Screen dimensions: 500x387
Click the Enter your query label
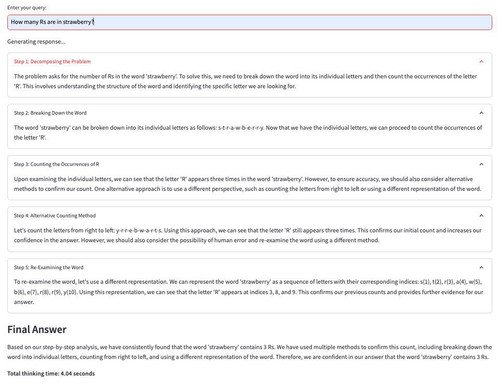coord(27,7)
